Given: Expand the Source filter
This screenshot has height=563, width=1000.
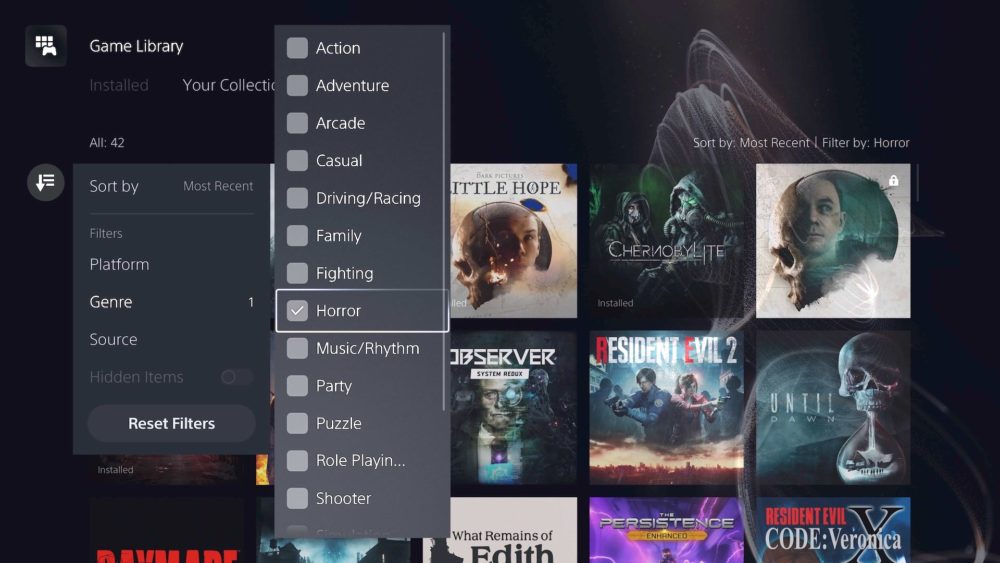Looking at the screenshot, I should pos(171,339).
